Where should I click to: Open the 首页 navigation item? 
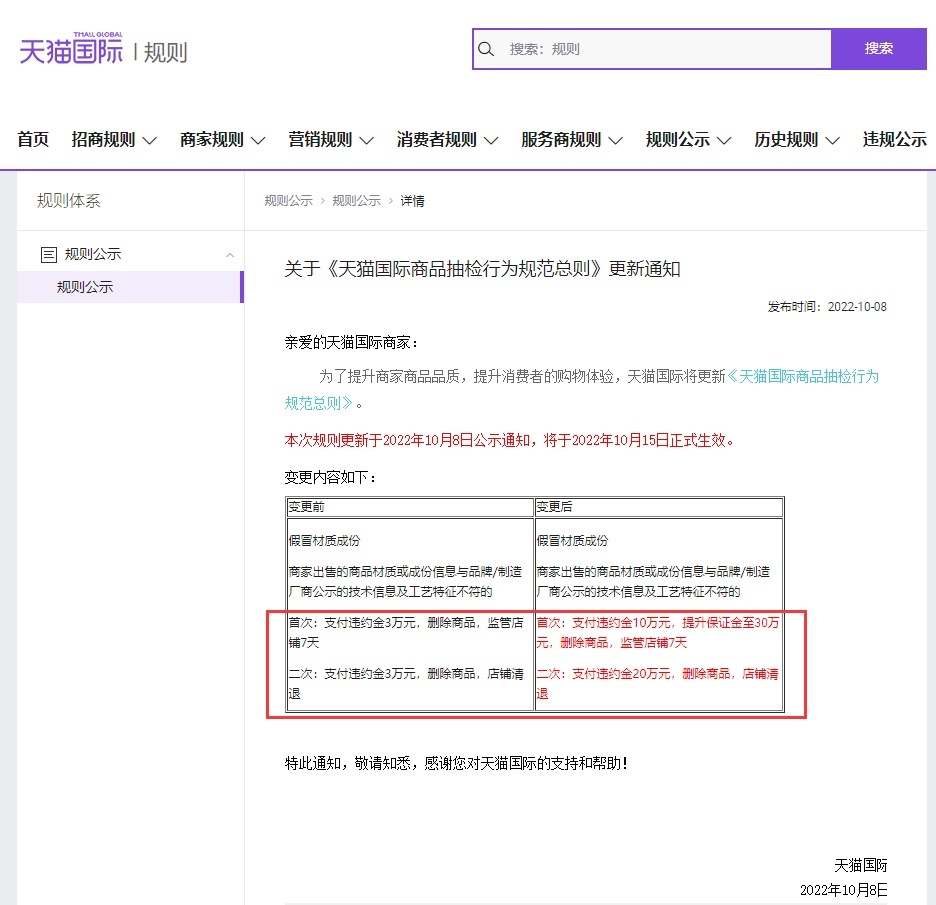pos(33,140)
